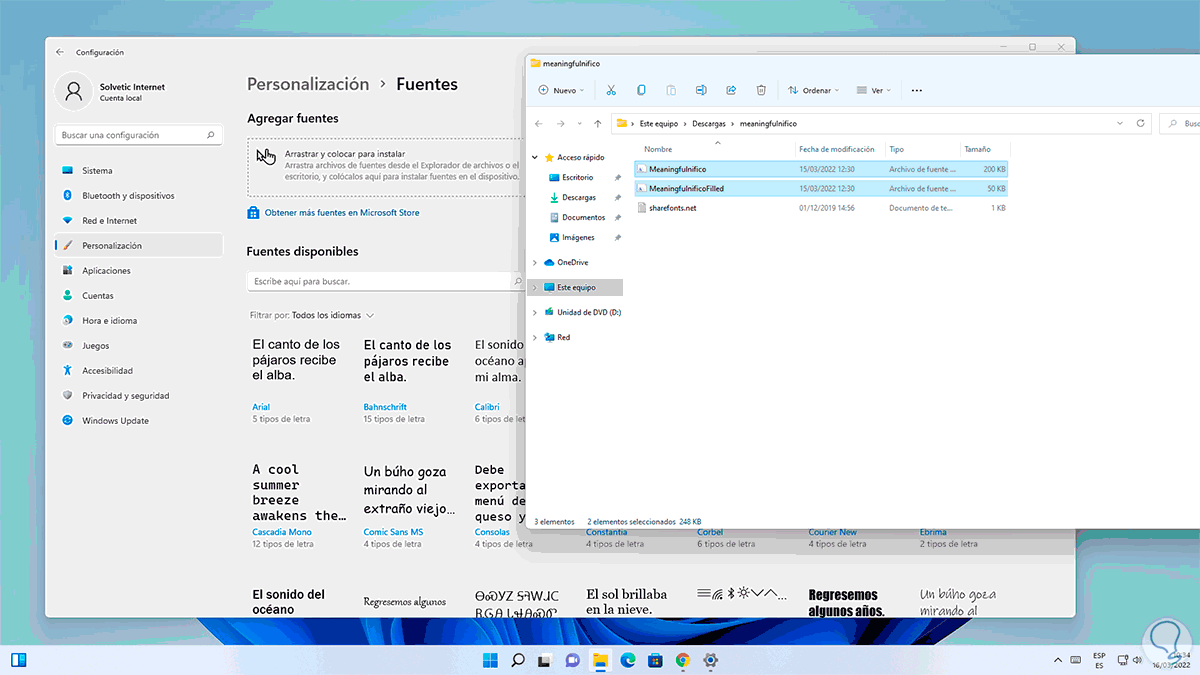This screenshot has width=1200, height=675.
Task: Click the Copy icon in Explorer toolbar
Action: [x=641, y=90]
